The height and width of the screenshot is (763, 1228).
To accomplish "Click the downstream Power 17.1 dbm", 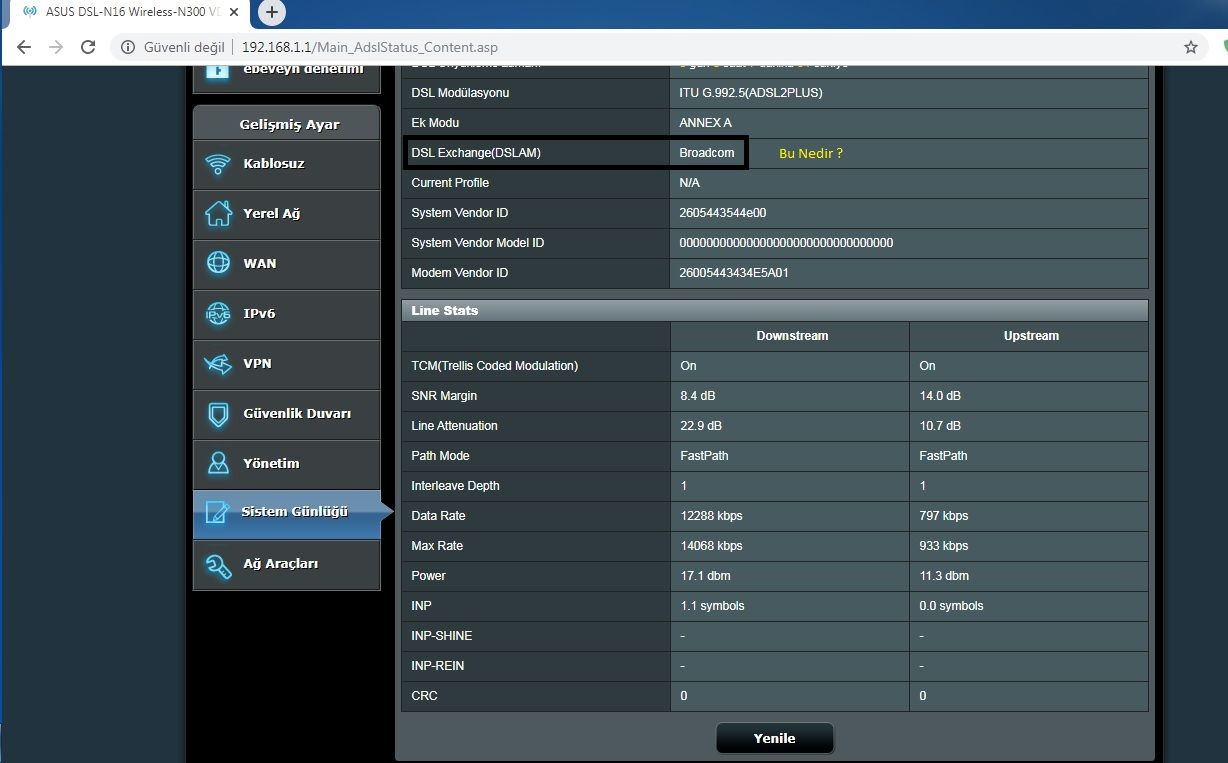I will (705, 576).
